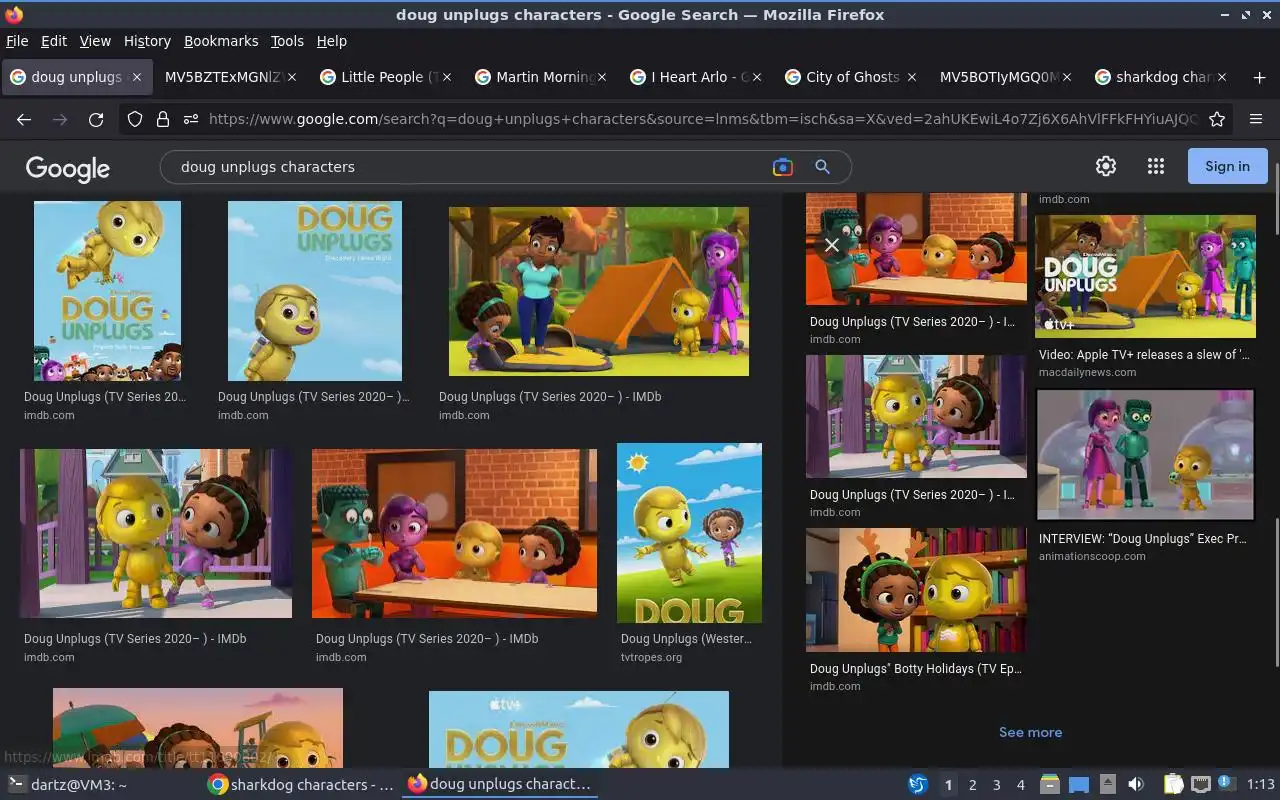The image size is (1280, 800).
Task: Click the Google logo
Action: click(68, 168)
